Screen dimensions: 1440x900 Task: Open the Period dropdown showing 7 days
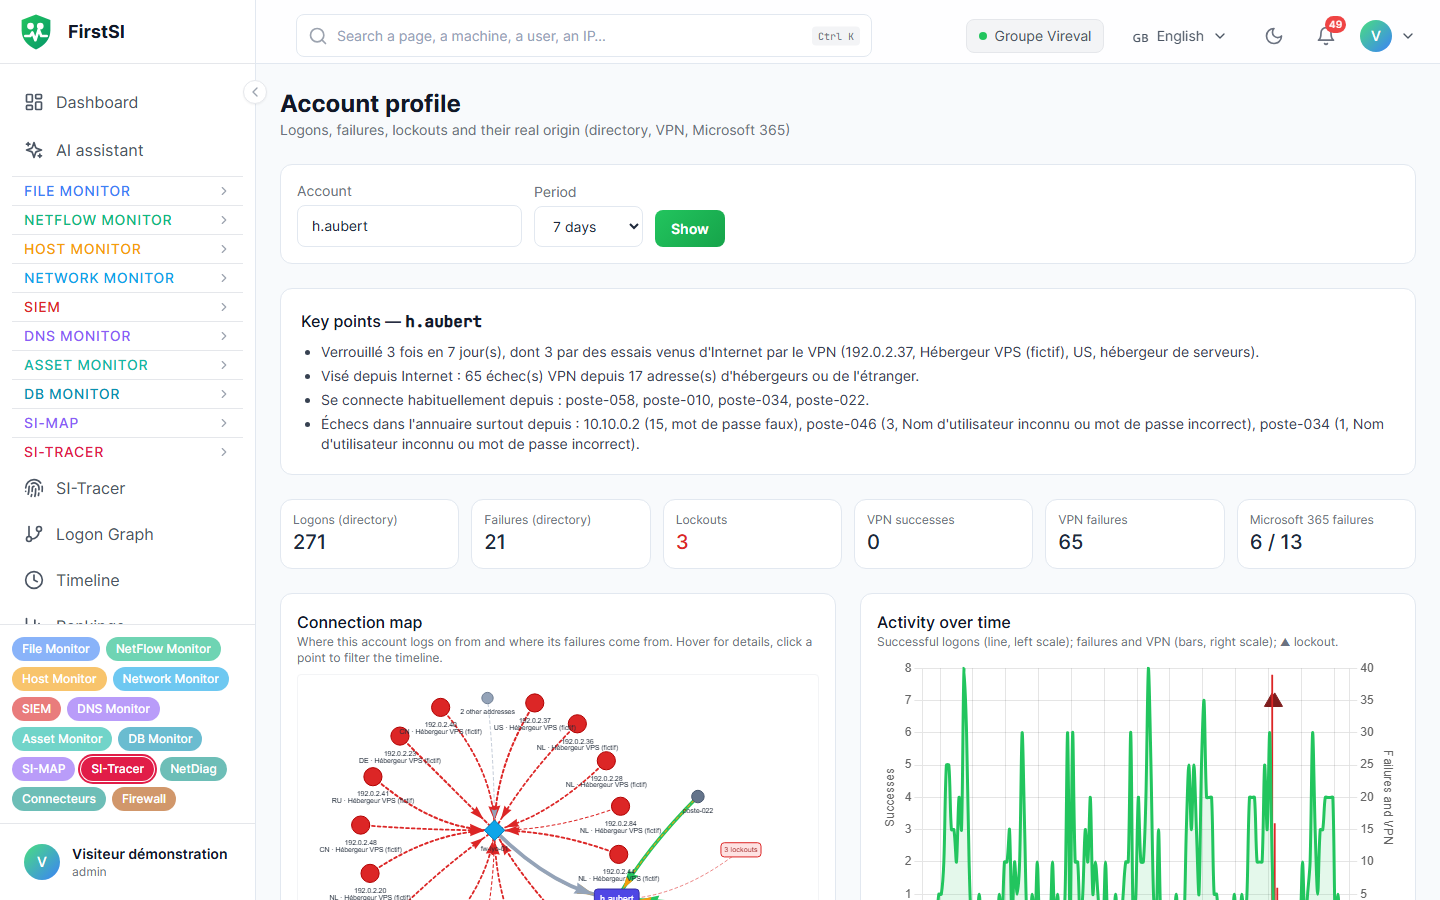588,227
